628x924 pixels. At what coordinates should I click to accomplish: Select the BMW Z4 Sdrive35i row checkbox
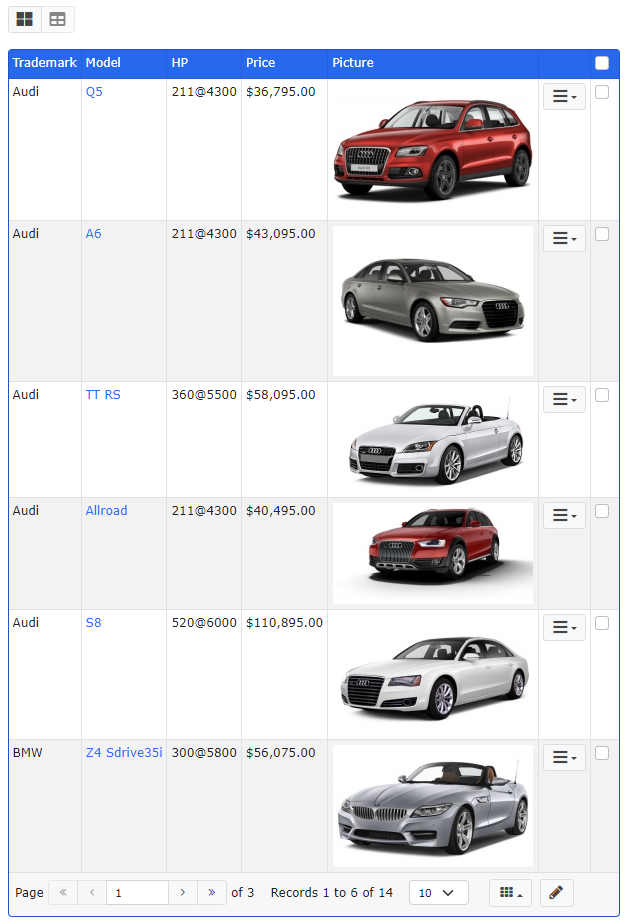(602, 753)
